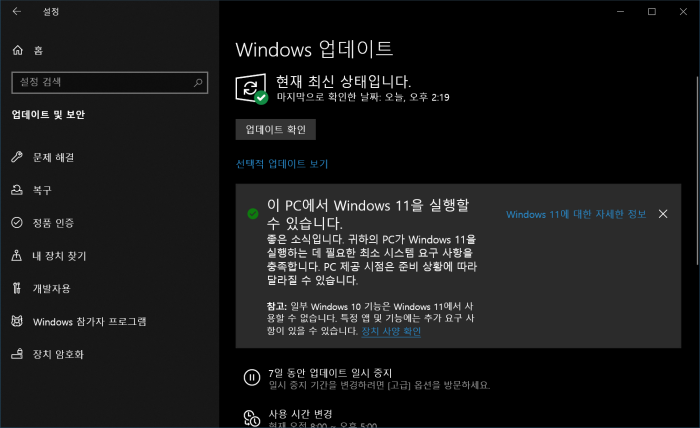700x428 pixels.
Task: Click the 업데이트 확인 button
Action: point(275,129)
